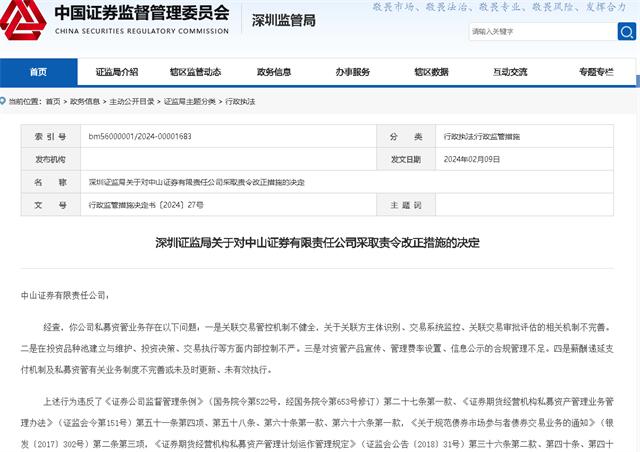
Task: Focus the keyword search input field
Action: [543, 31]
